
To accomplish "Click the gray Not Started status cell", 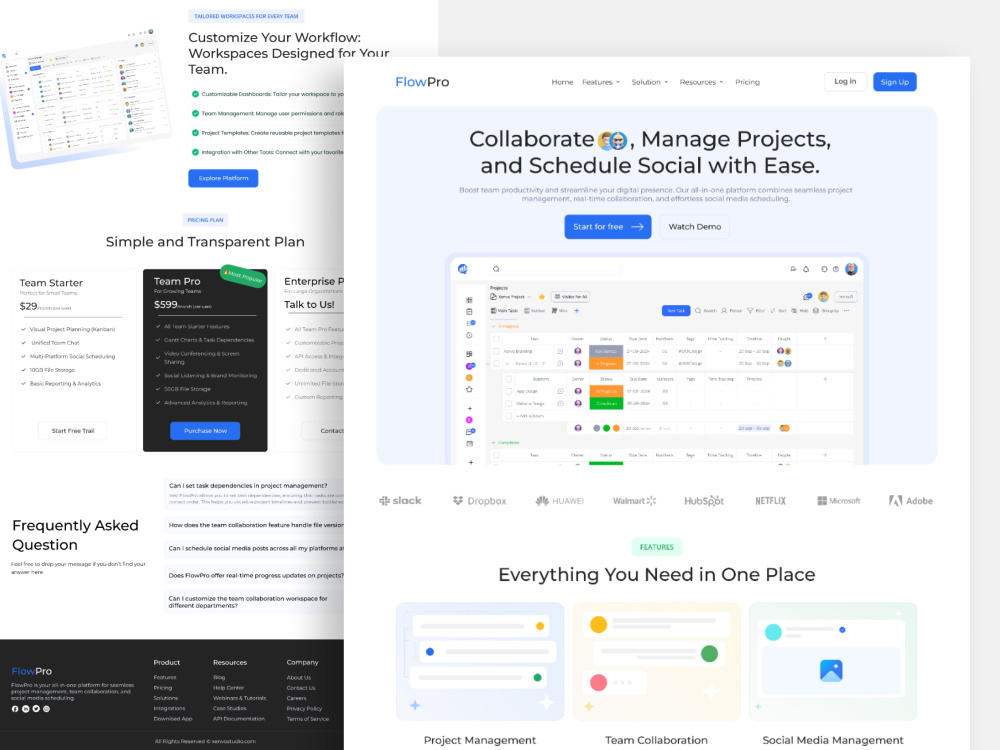I will (x=606, y=351).
